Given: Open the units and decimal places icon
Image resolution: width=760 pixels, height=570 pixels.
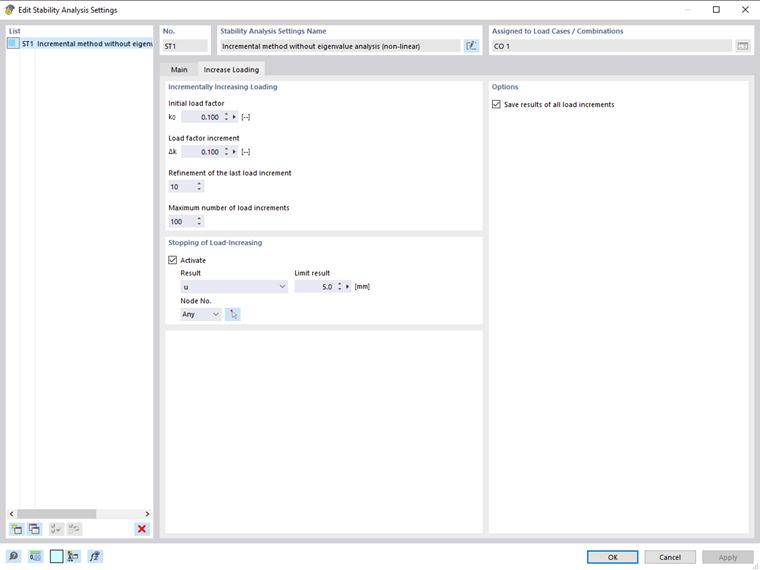Looking at the screenshot, I should (35, 556).
